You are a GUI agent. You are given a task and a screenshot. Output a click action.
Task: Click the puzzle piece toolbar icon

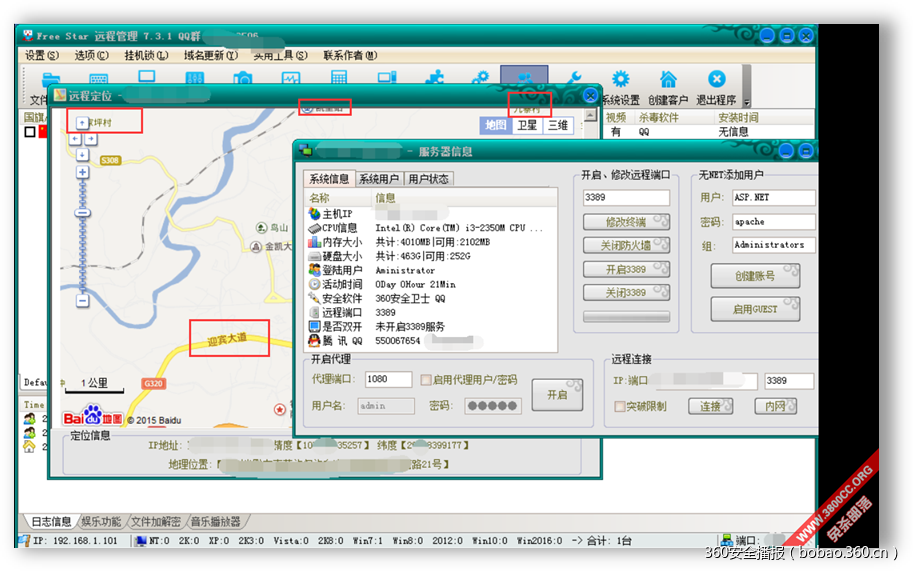point(434,77)
